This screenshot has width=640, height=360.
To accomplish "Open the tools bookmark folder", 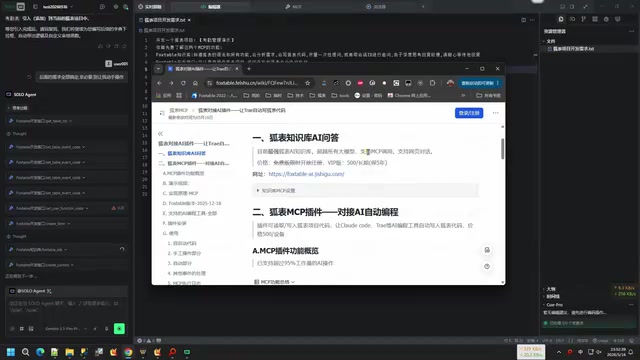I will coord(340,96).
